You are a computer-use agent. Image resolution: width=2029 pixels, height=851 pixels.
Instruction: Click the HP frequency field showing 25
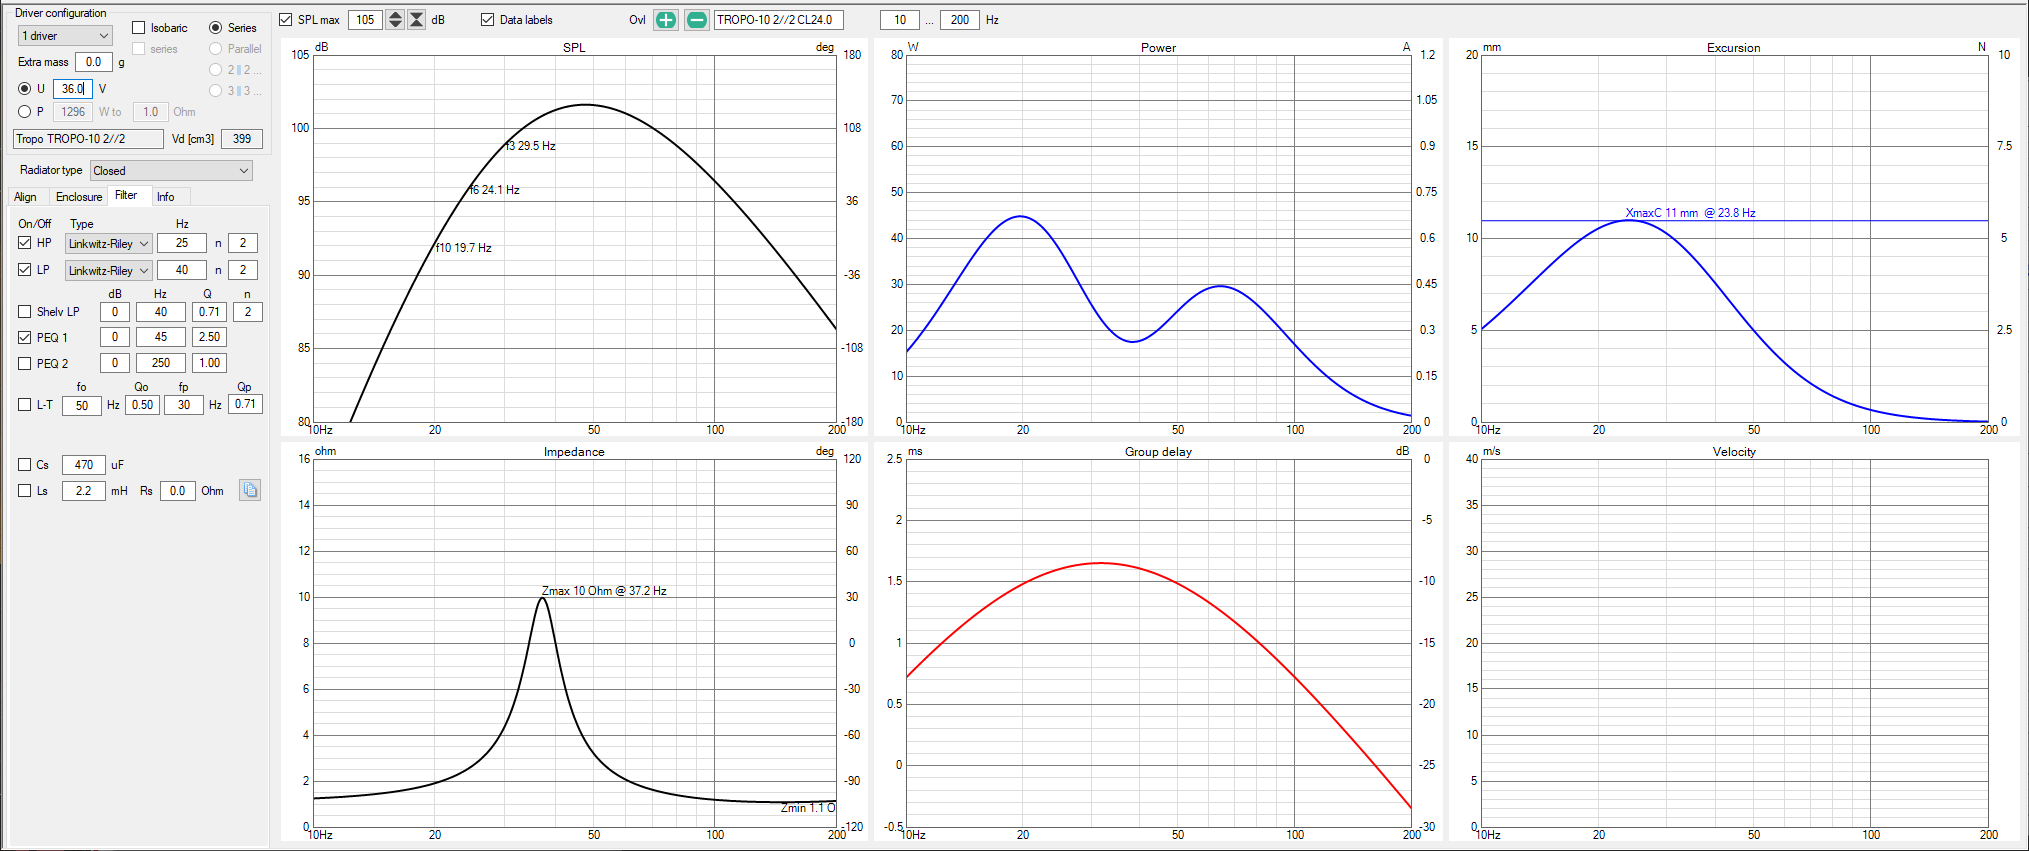[182, 243]
